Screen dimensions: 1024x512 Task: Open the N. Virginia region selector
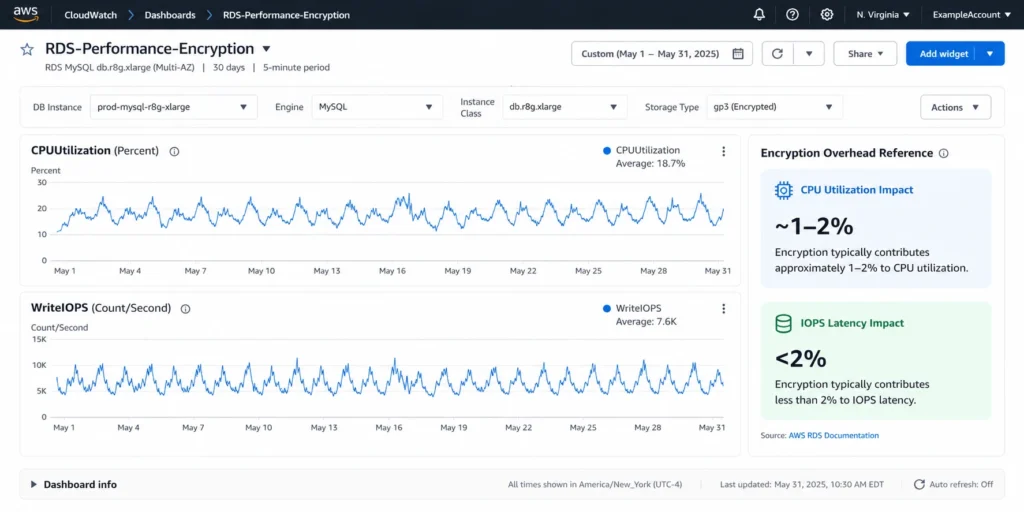coord(883,14)
